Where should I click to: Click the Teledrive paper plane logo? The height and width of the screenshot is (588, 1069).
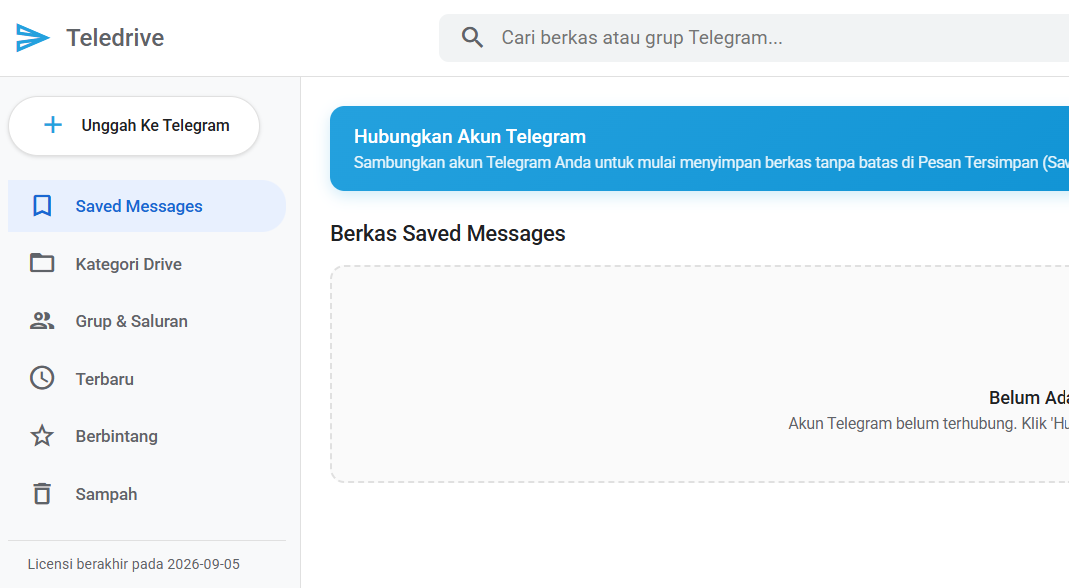32,38
